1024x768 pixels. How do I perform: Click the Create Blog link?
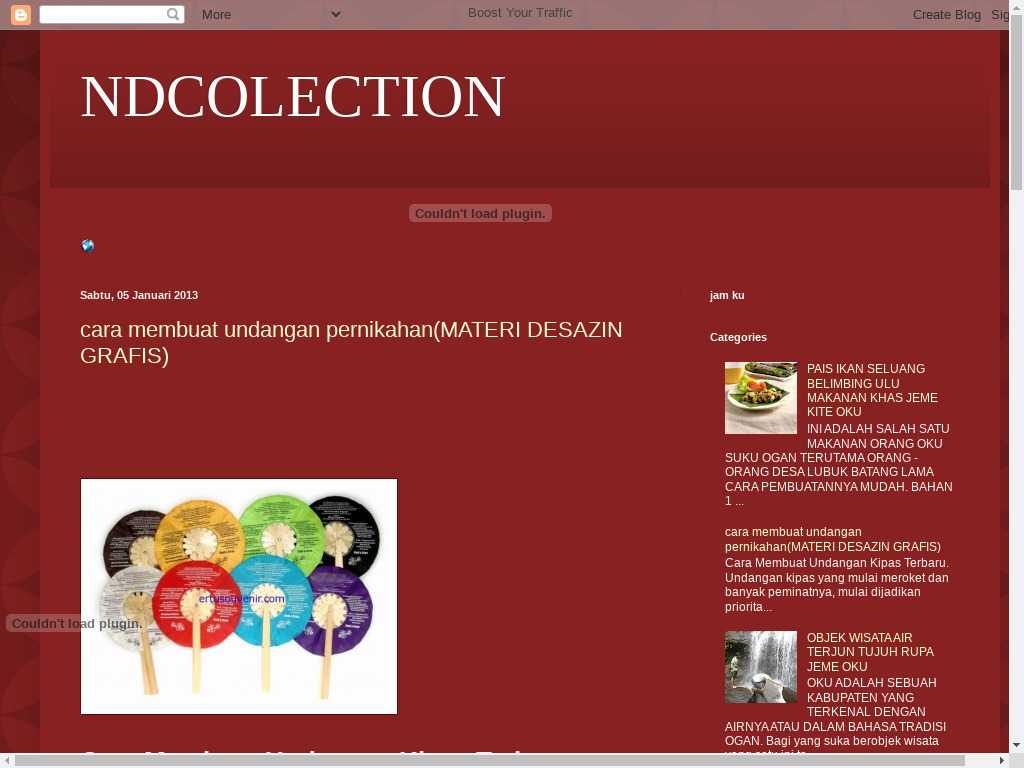(x=946, y=14)
